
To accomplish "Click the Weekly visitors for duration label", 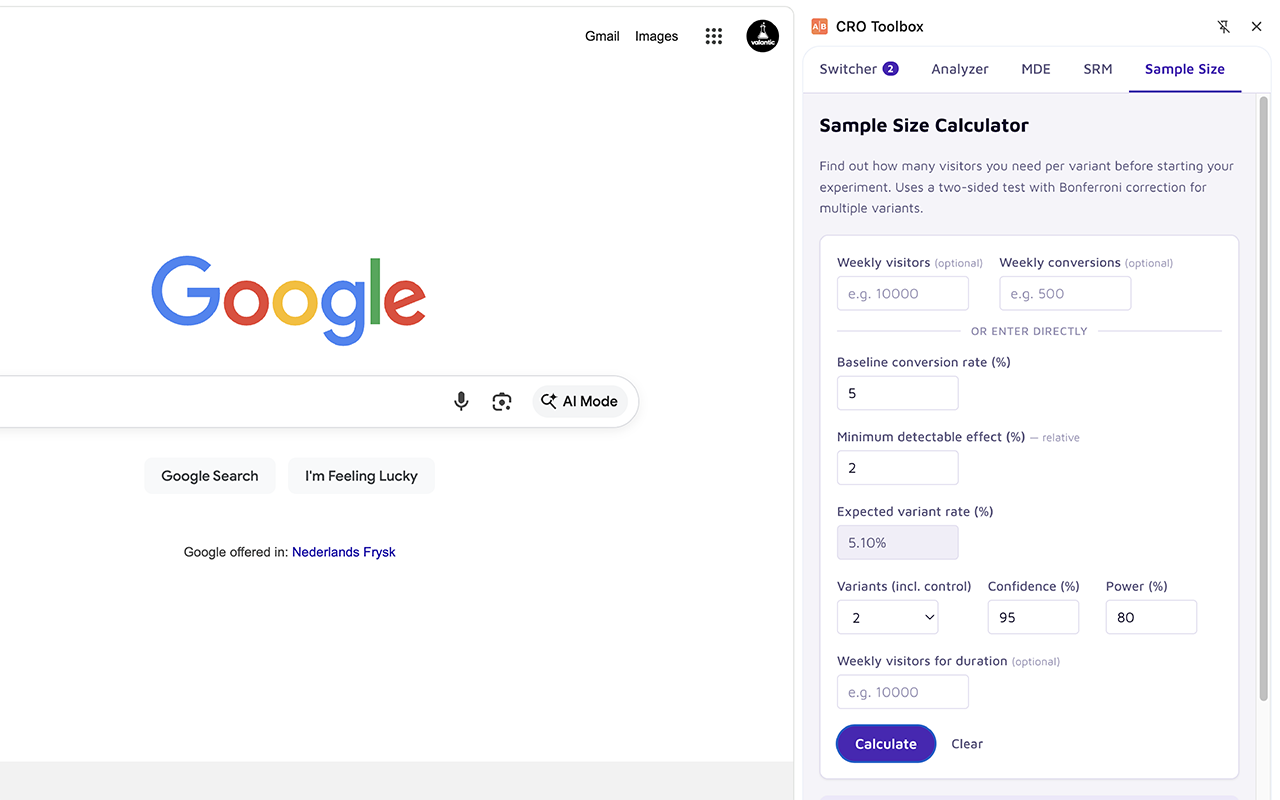I will [922, 661].
